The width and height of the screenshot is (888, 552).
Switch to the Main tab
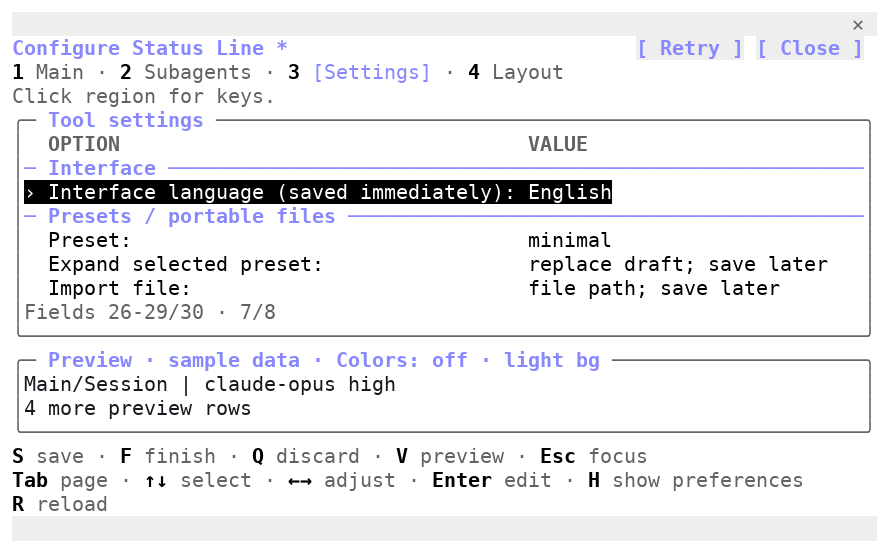pos(48,72)
